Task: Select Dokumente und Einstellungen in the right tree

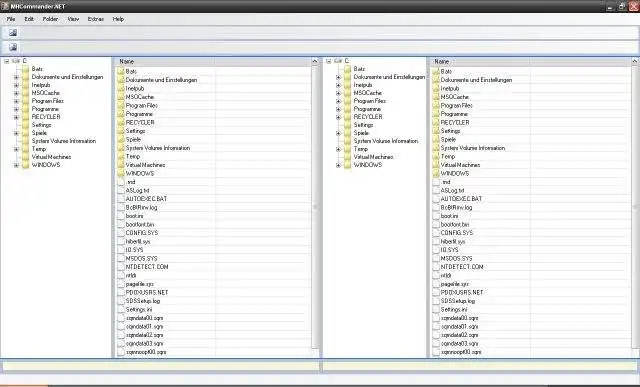Action: pyautogui.click(x=389, y=77)
